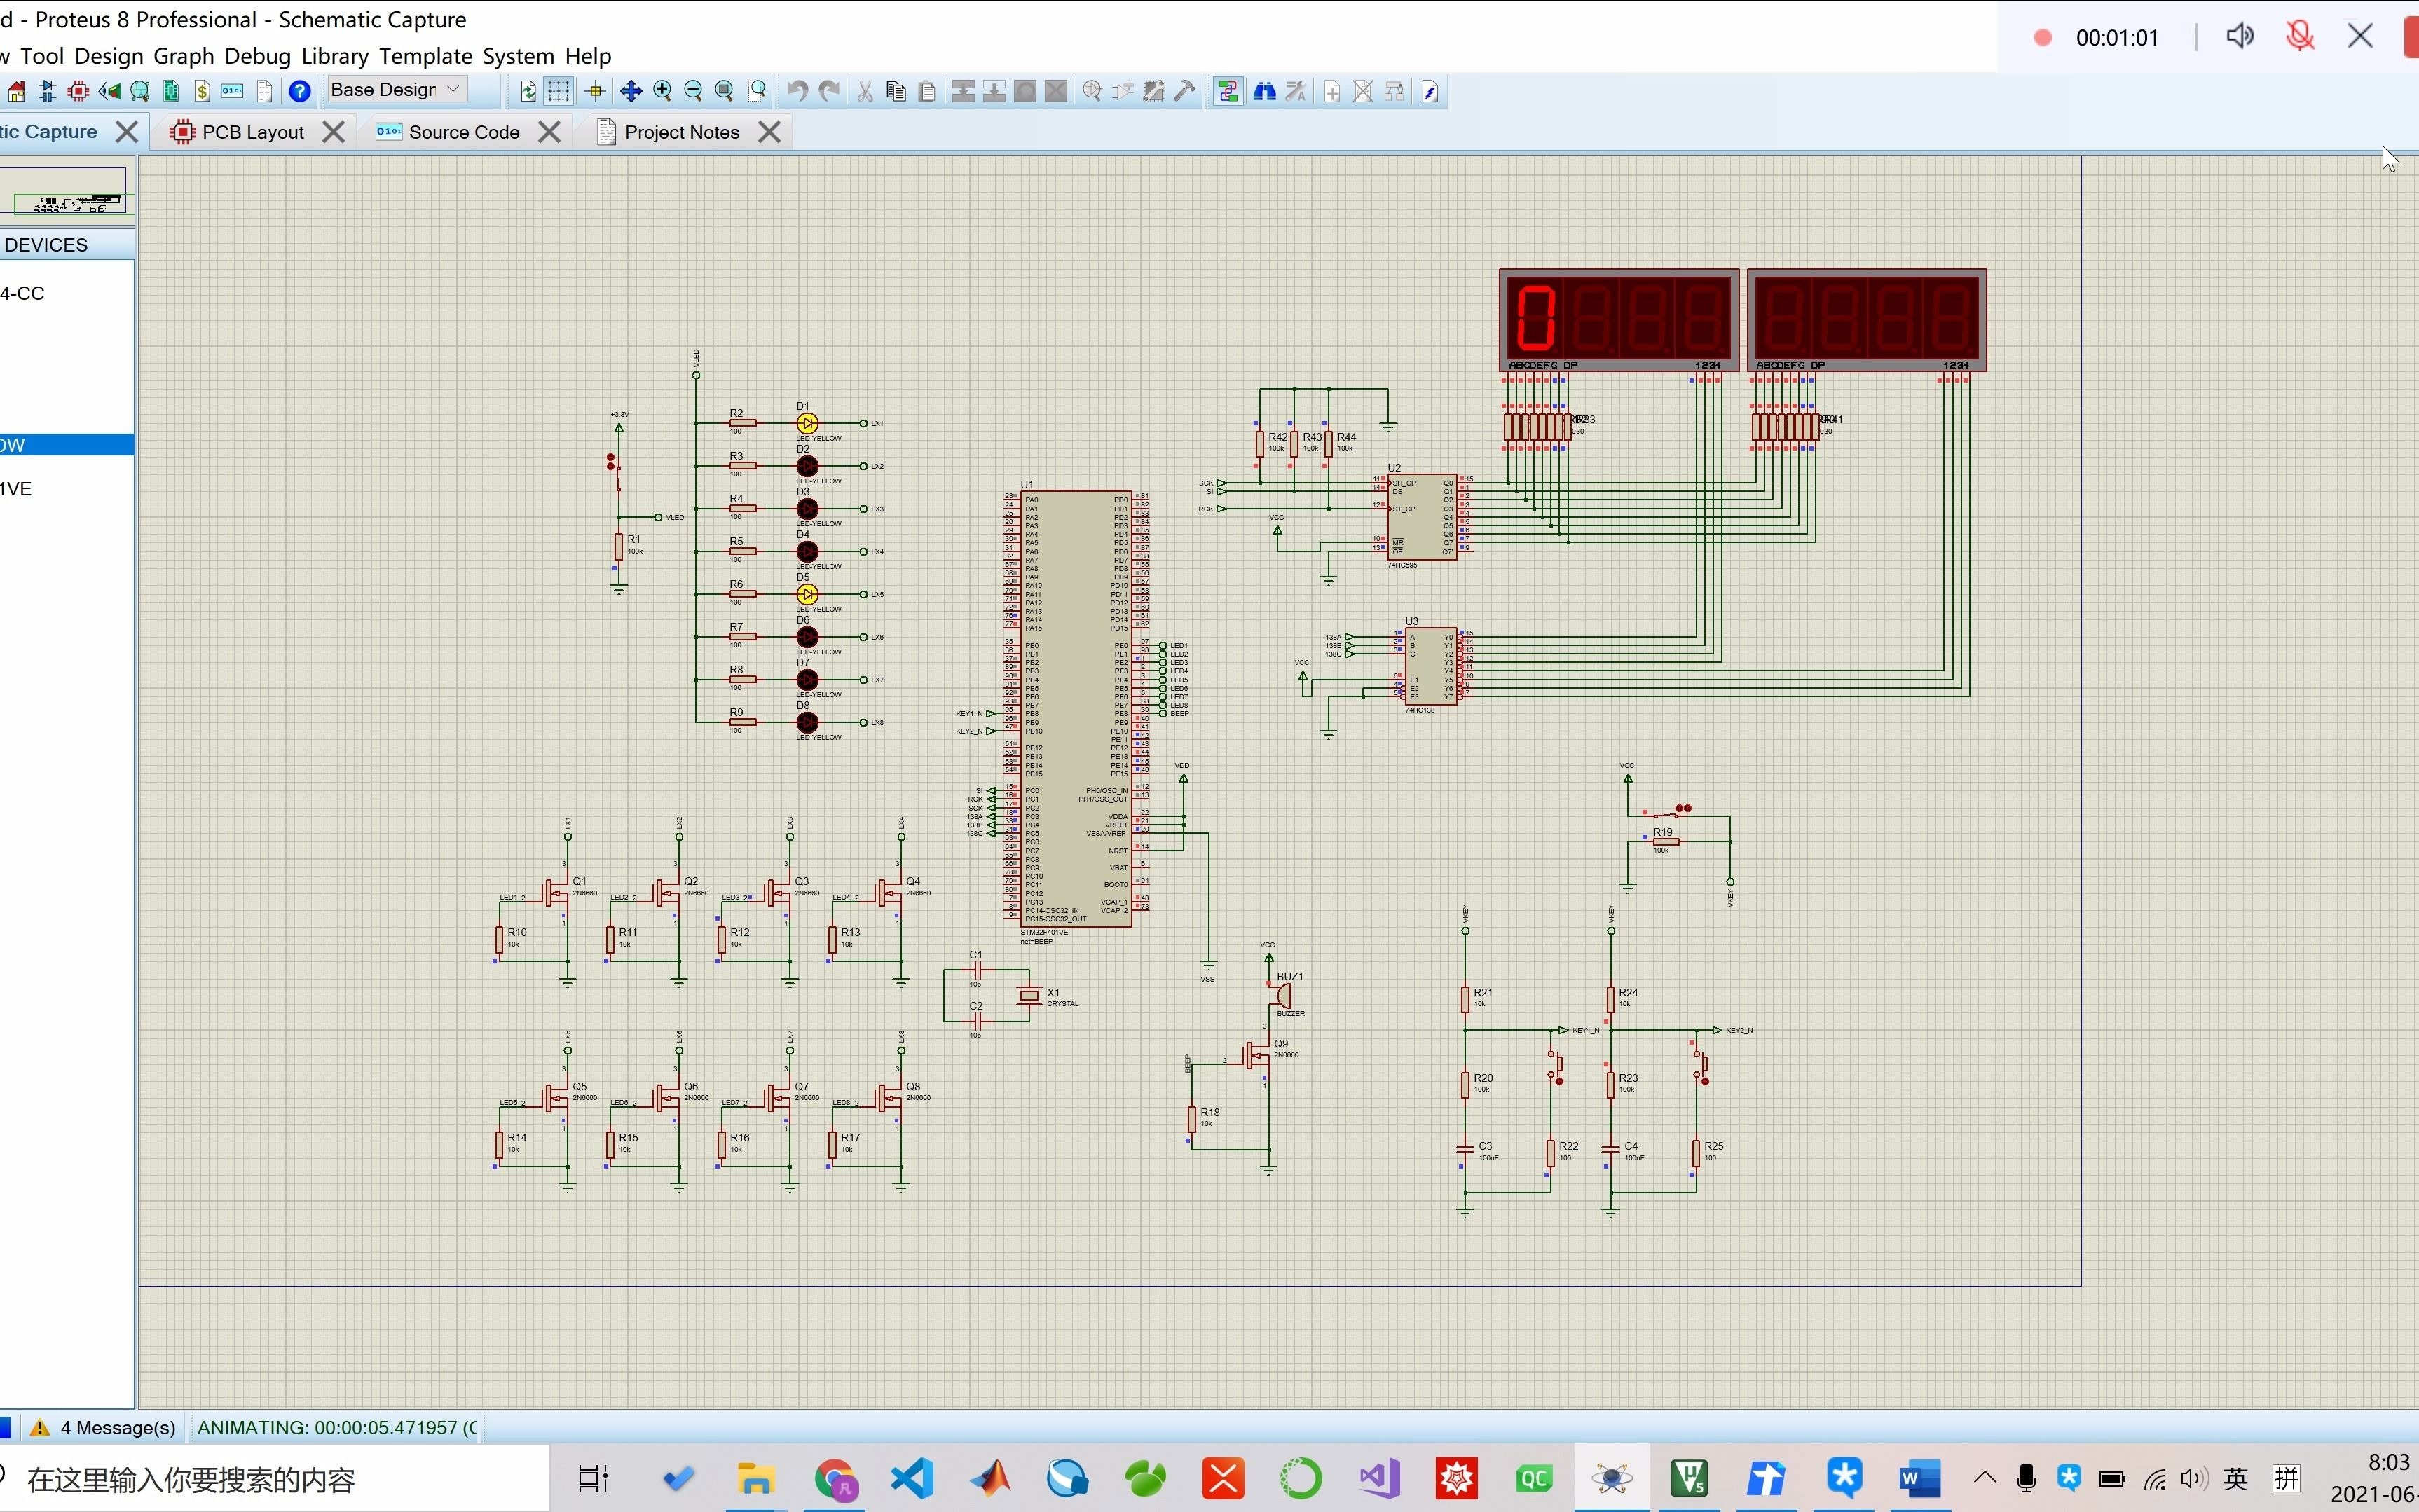Open the Help icon on the toolbar

[299, 90]
